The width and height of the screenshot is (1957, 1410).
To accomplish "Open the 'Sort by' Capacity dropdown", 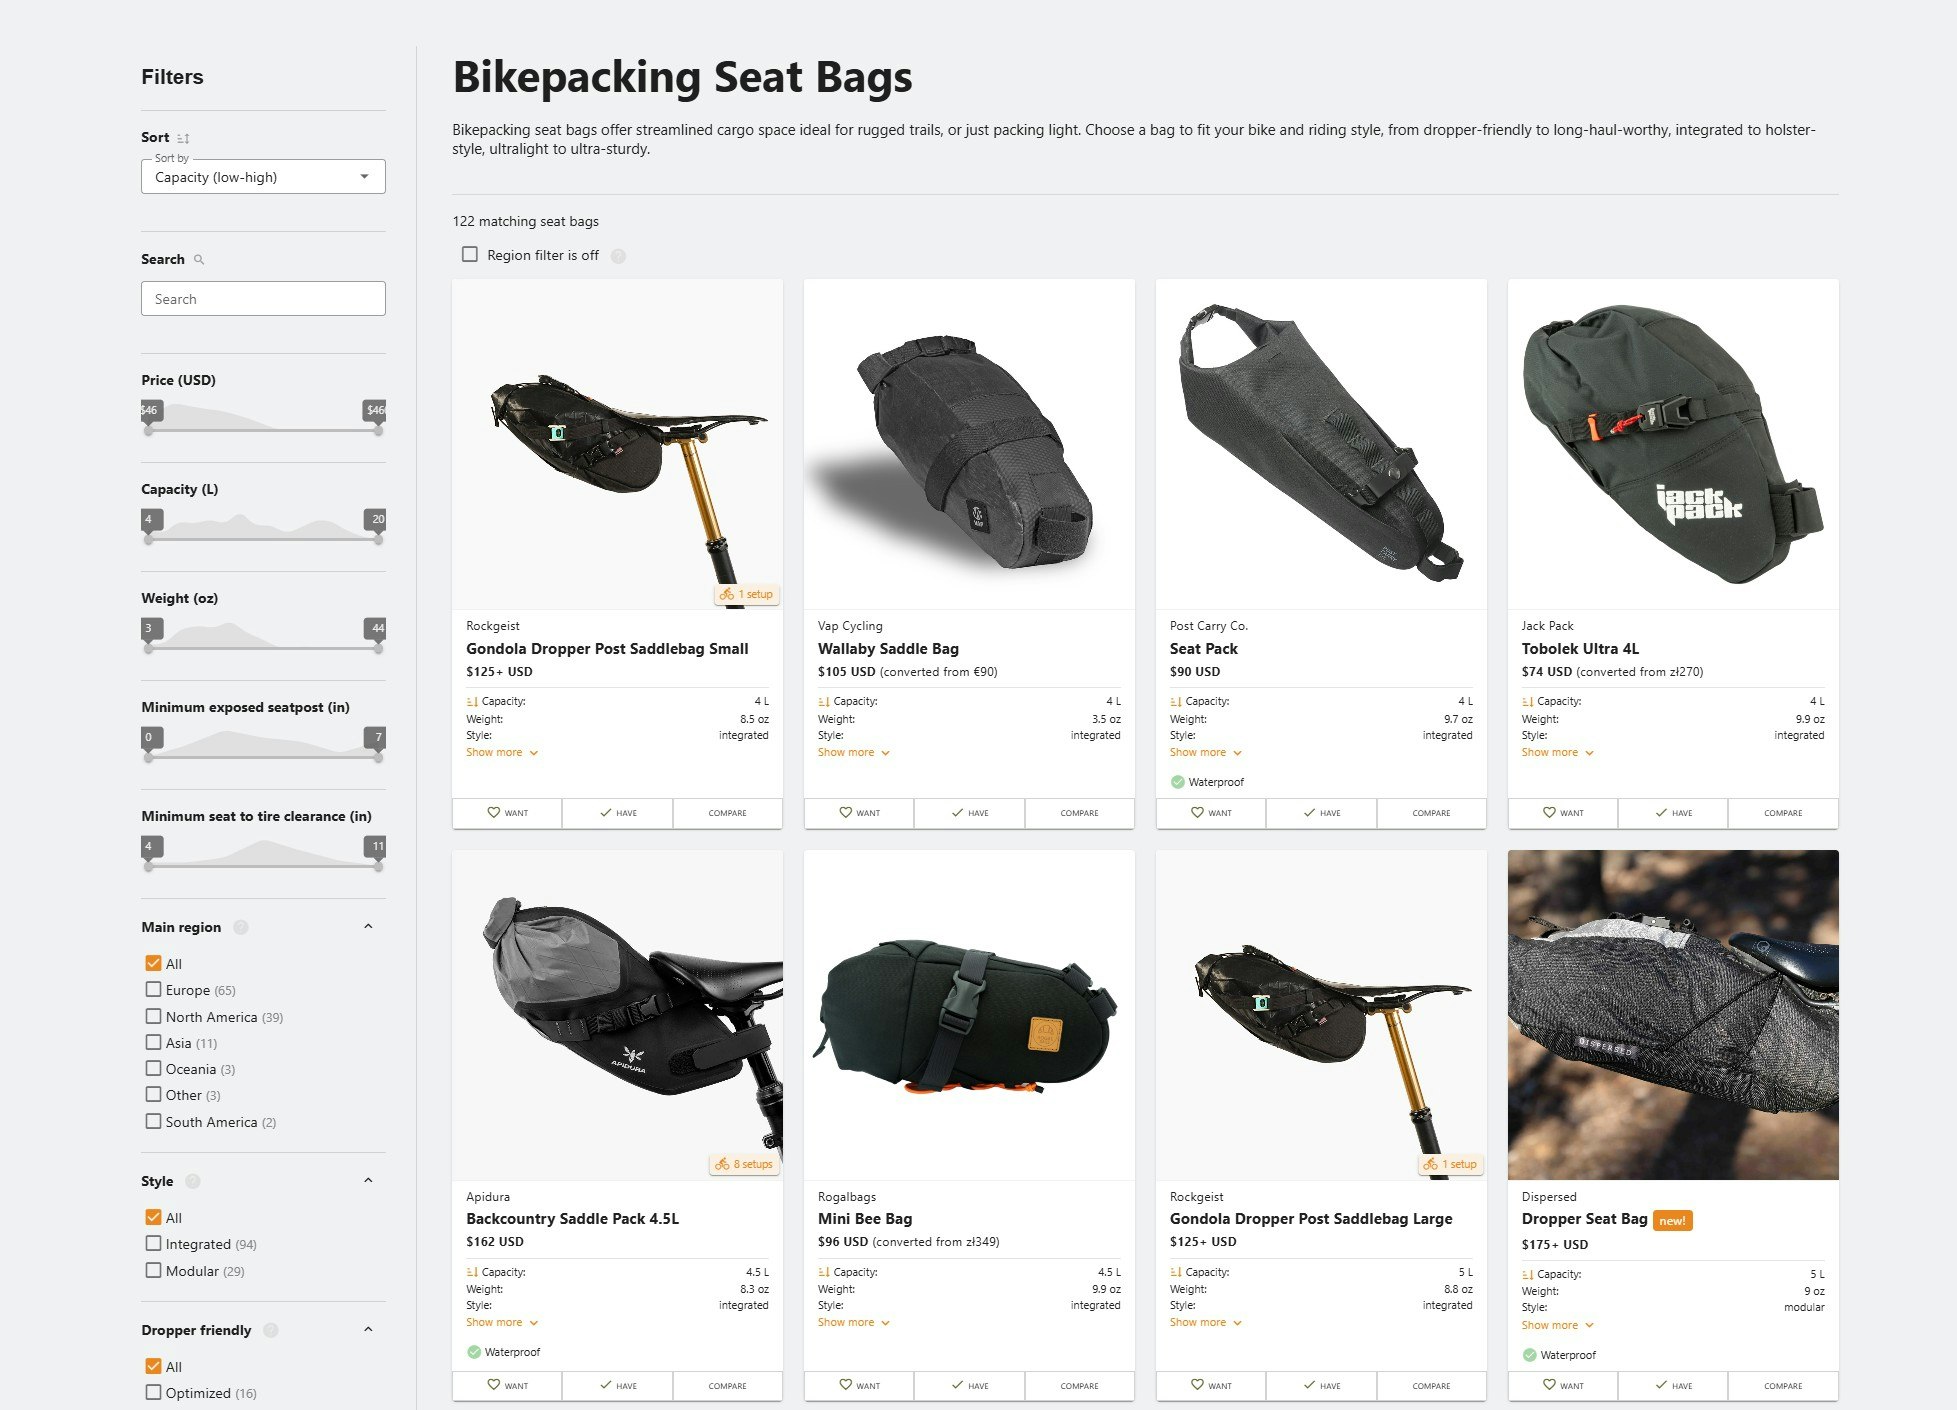I will [262, 176].
